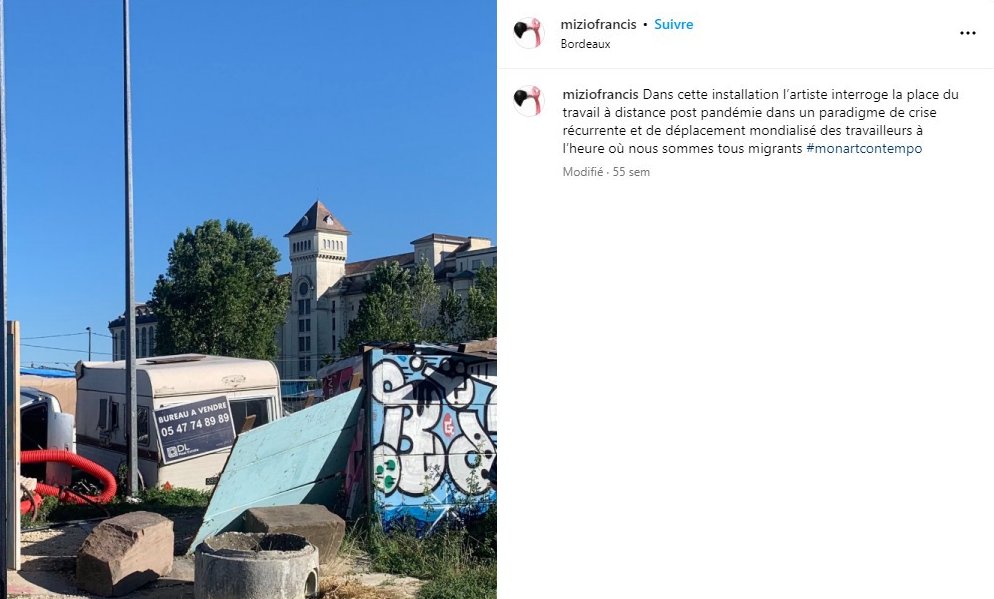Screen dimensions: 994x599
Task: Open the #monartcontempo hashtag
Action: tap(864, 149)
